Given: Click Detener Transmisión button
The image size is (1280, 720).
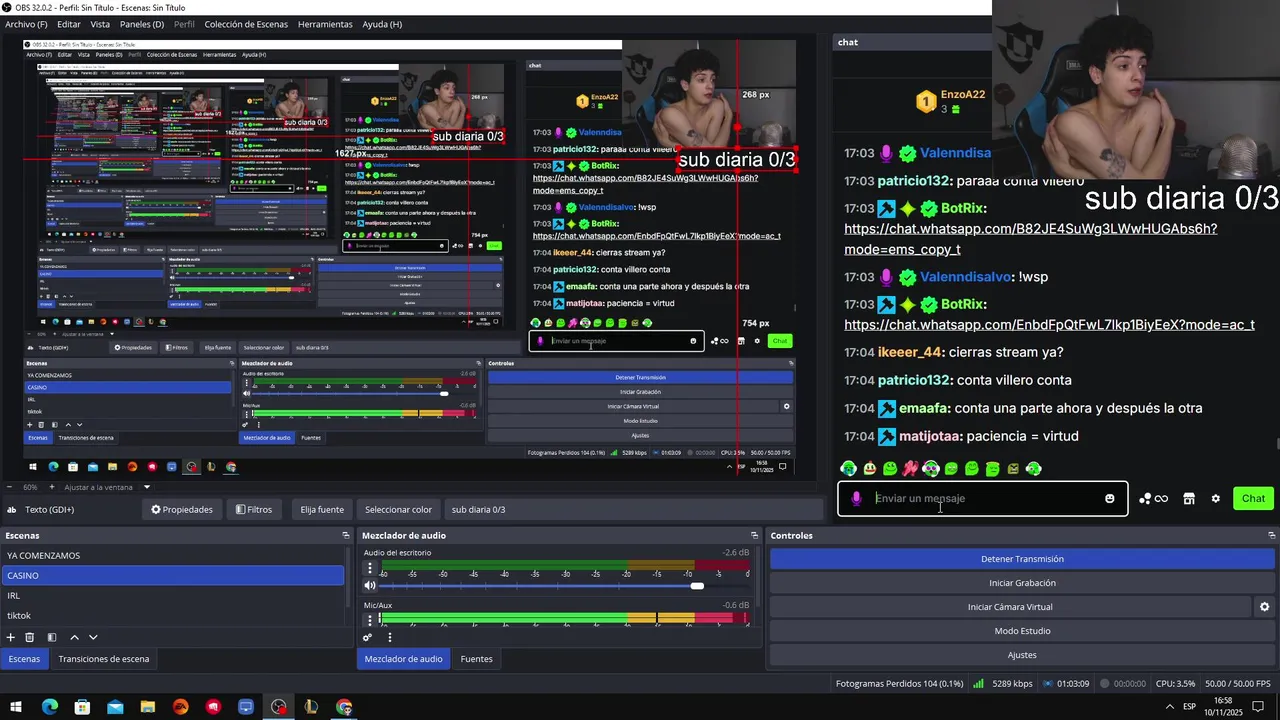Looking at the screenshot, I should 1022,559.
